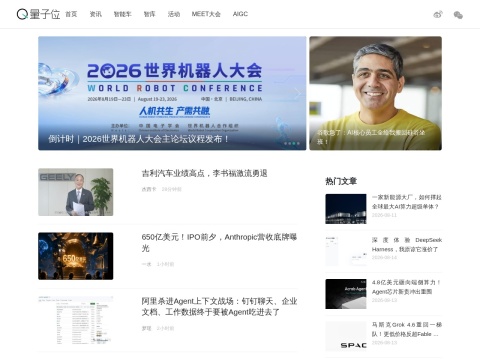
Task: Click the 热门文章 section heading
Action: pos(341,181)
